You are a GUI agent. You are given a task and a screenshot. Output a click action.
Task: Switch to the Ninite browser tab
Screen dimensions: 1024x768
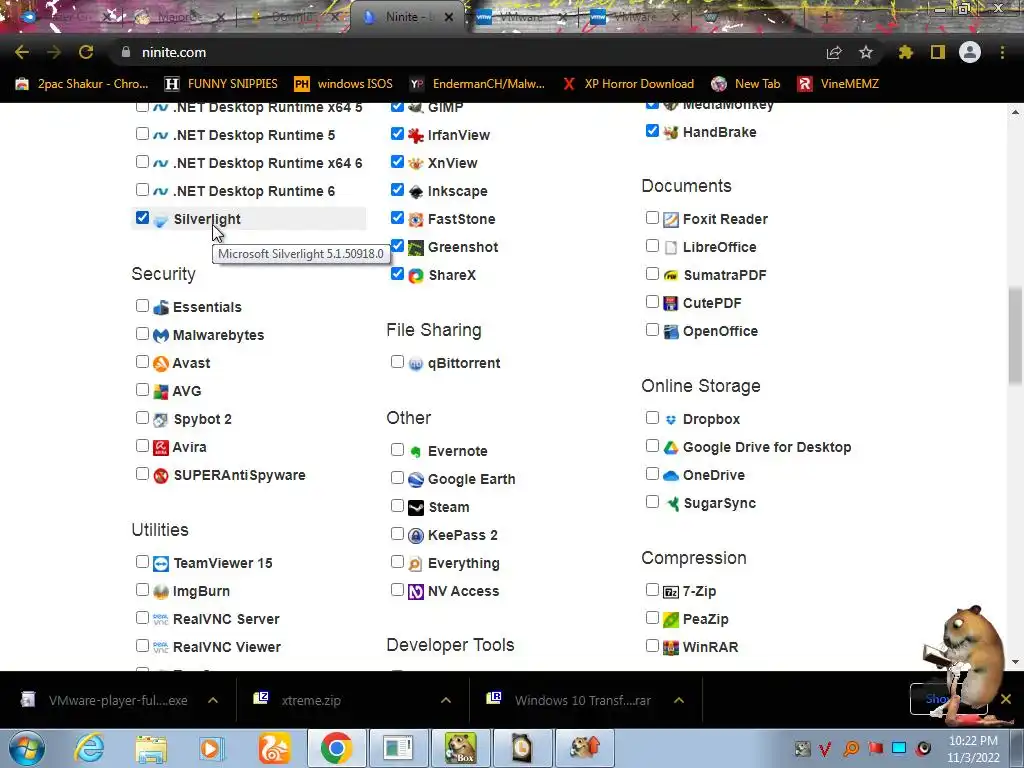pyautogui.click(x=406, y=17)
